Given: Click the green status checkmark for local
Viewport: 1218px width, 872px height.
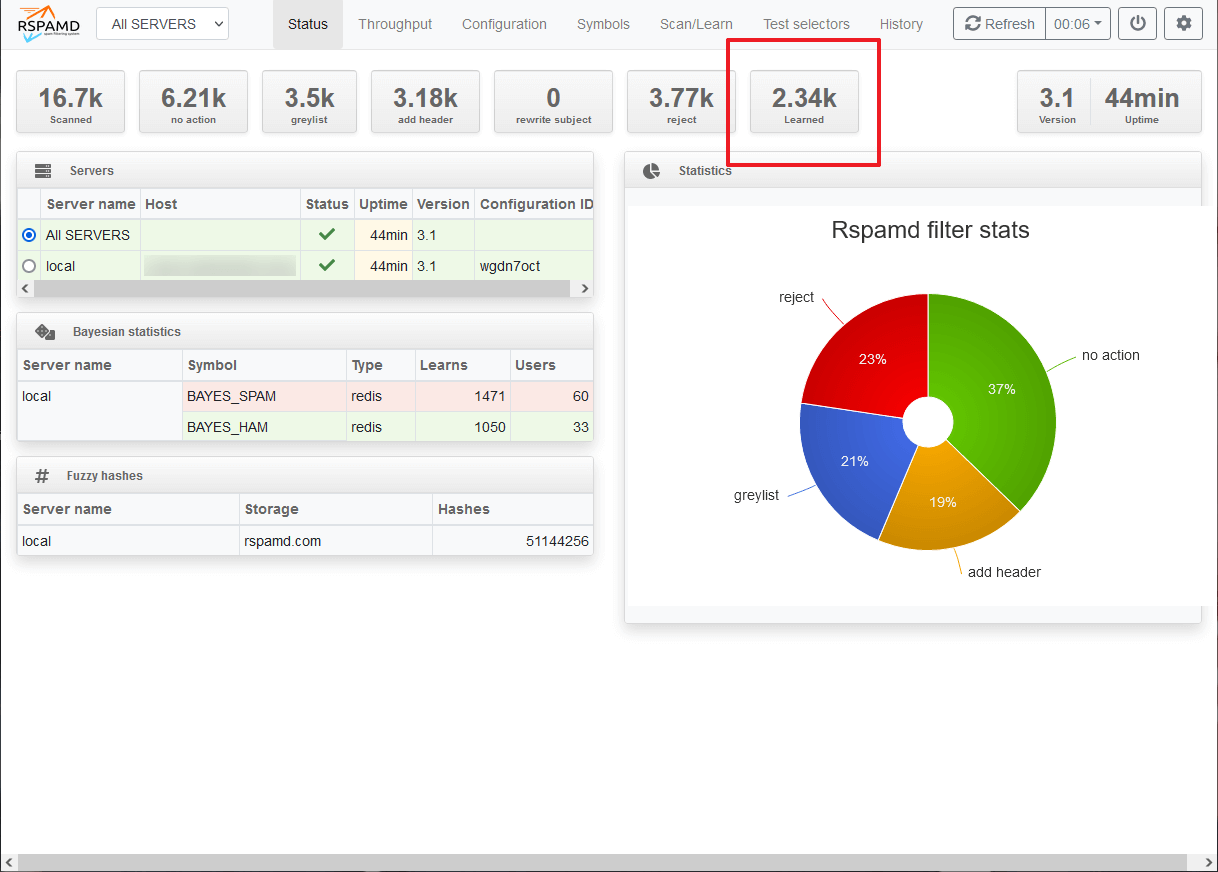Looking at the screenshot, I should [x=326, y=265].
